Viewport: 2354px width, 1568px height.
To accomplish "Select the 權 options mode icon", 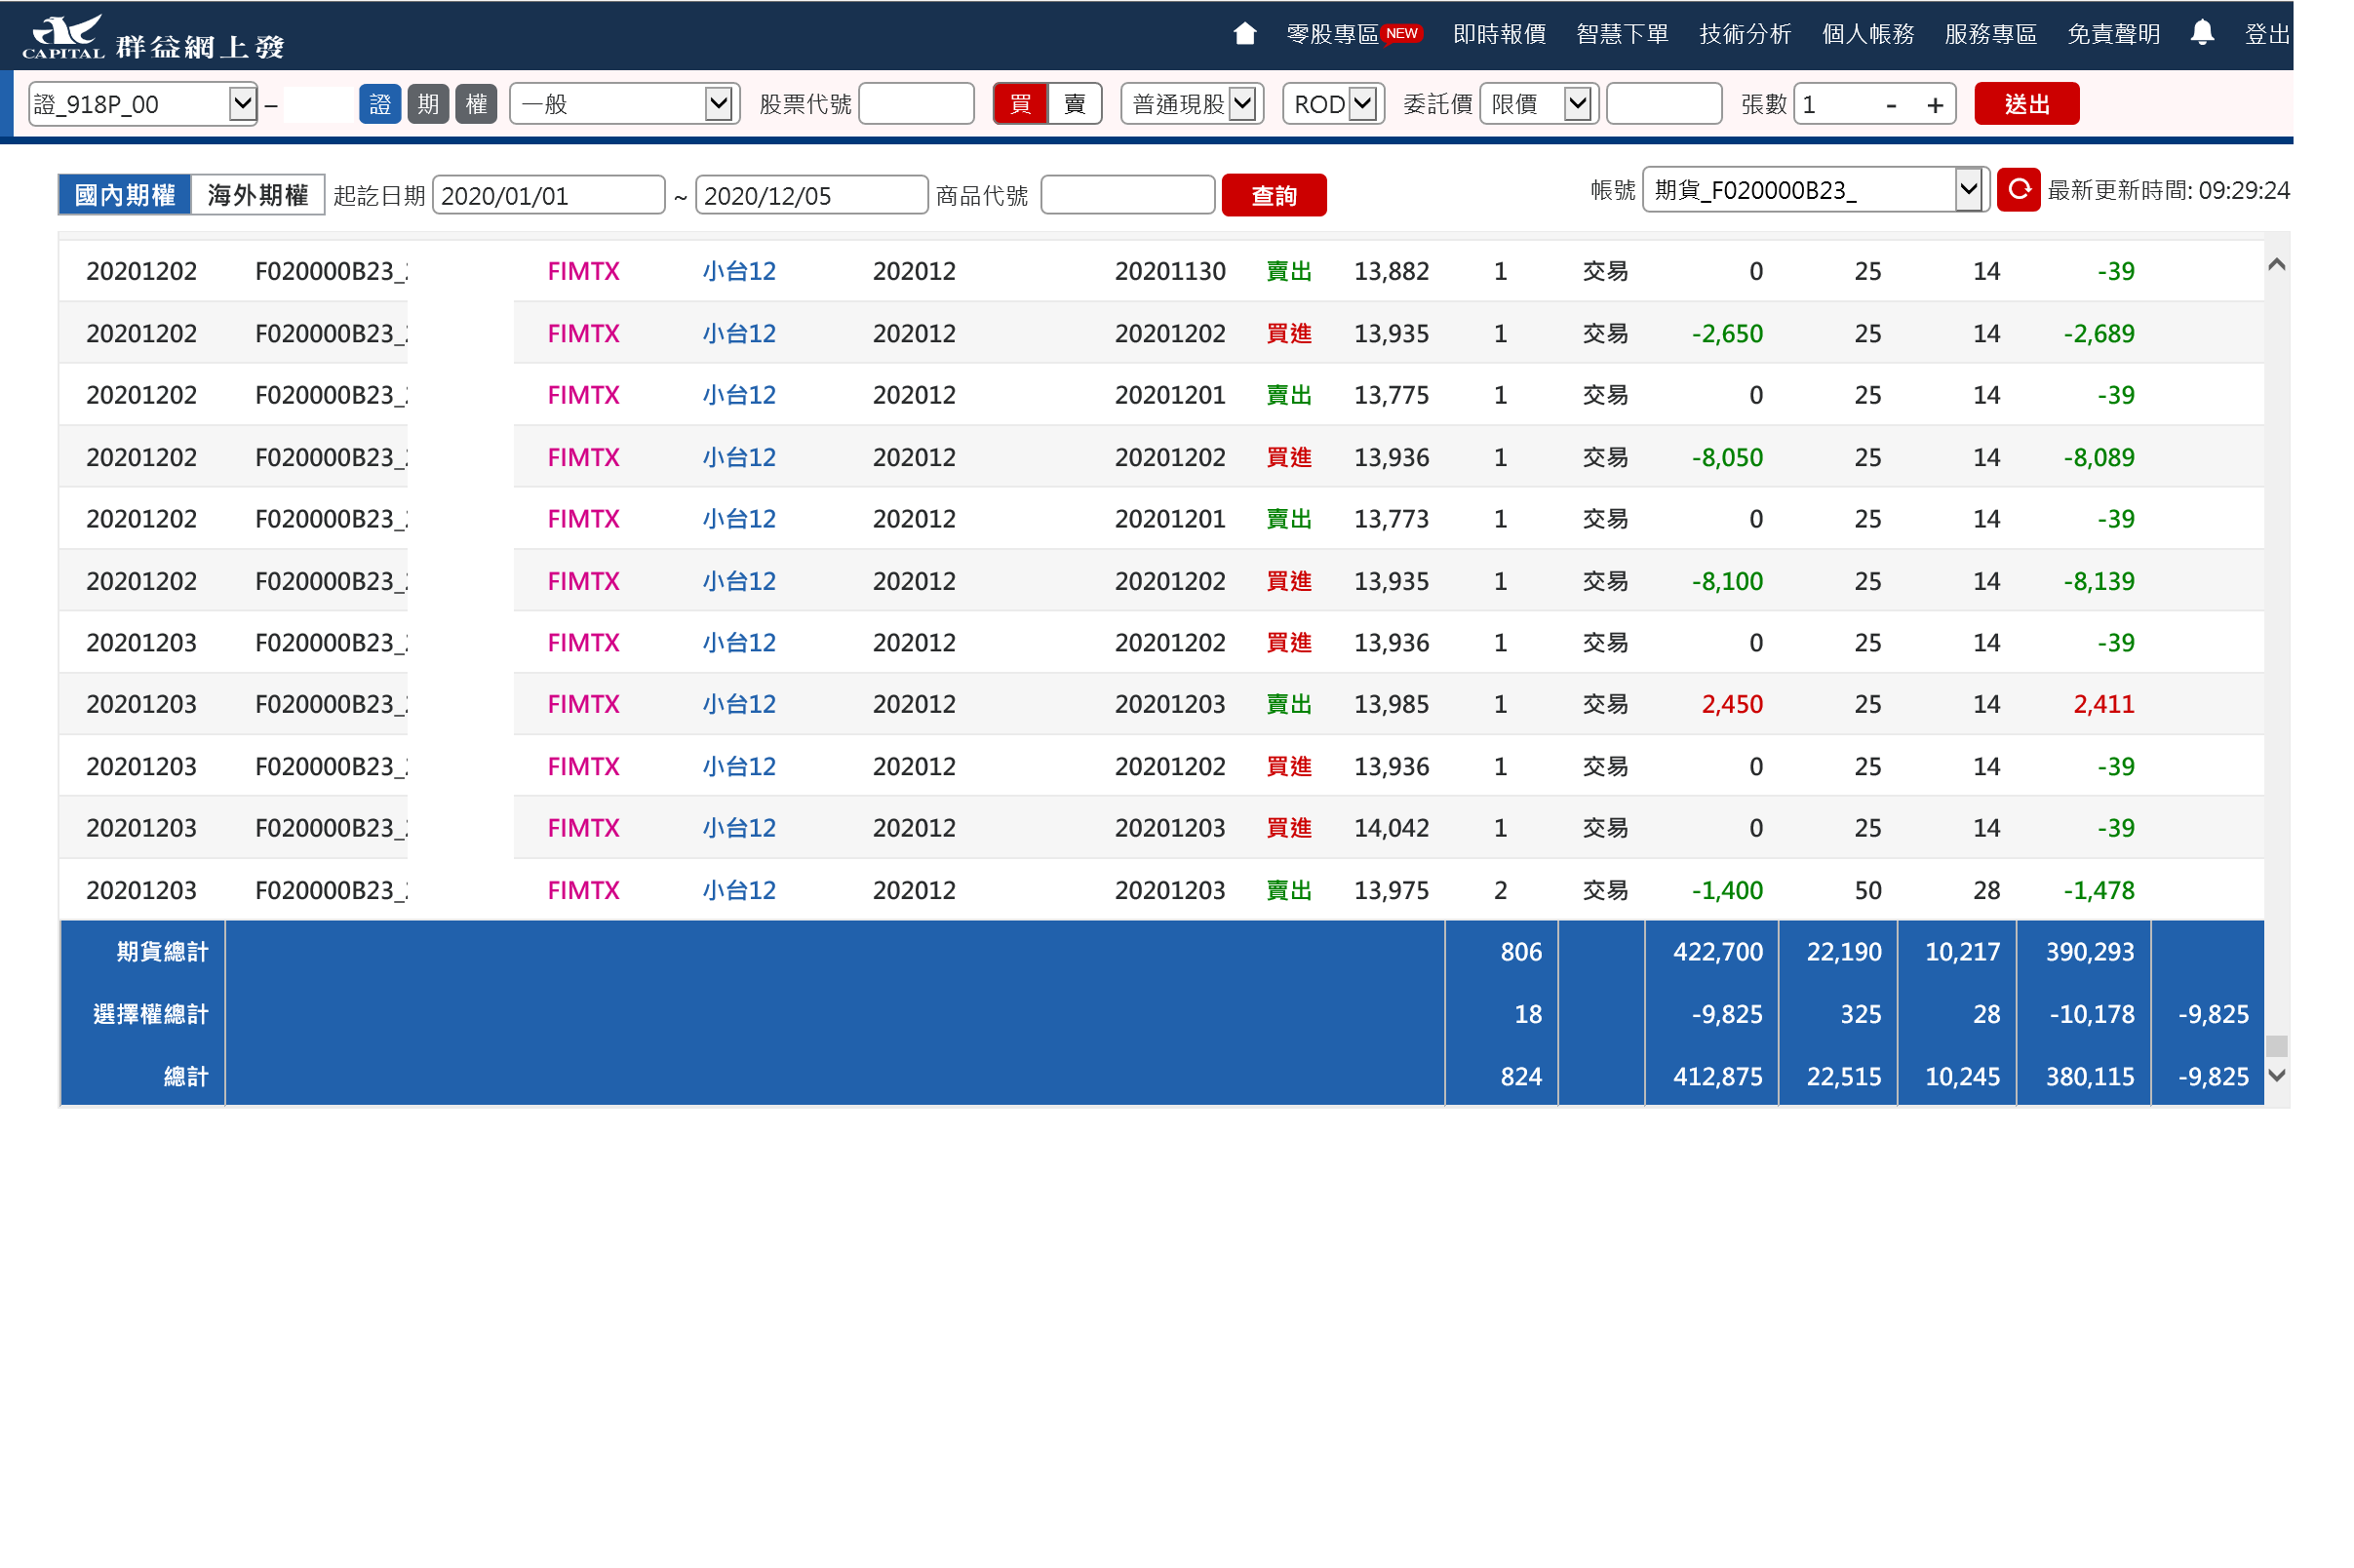I will (x=476, y=104).
